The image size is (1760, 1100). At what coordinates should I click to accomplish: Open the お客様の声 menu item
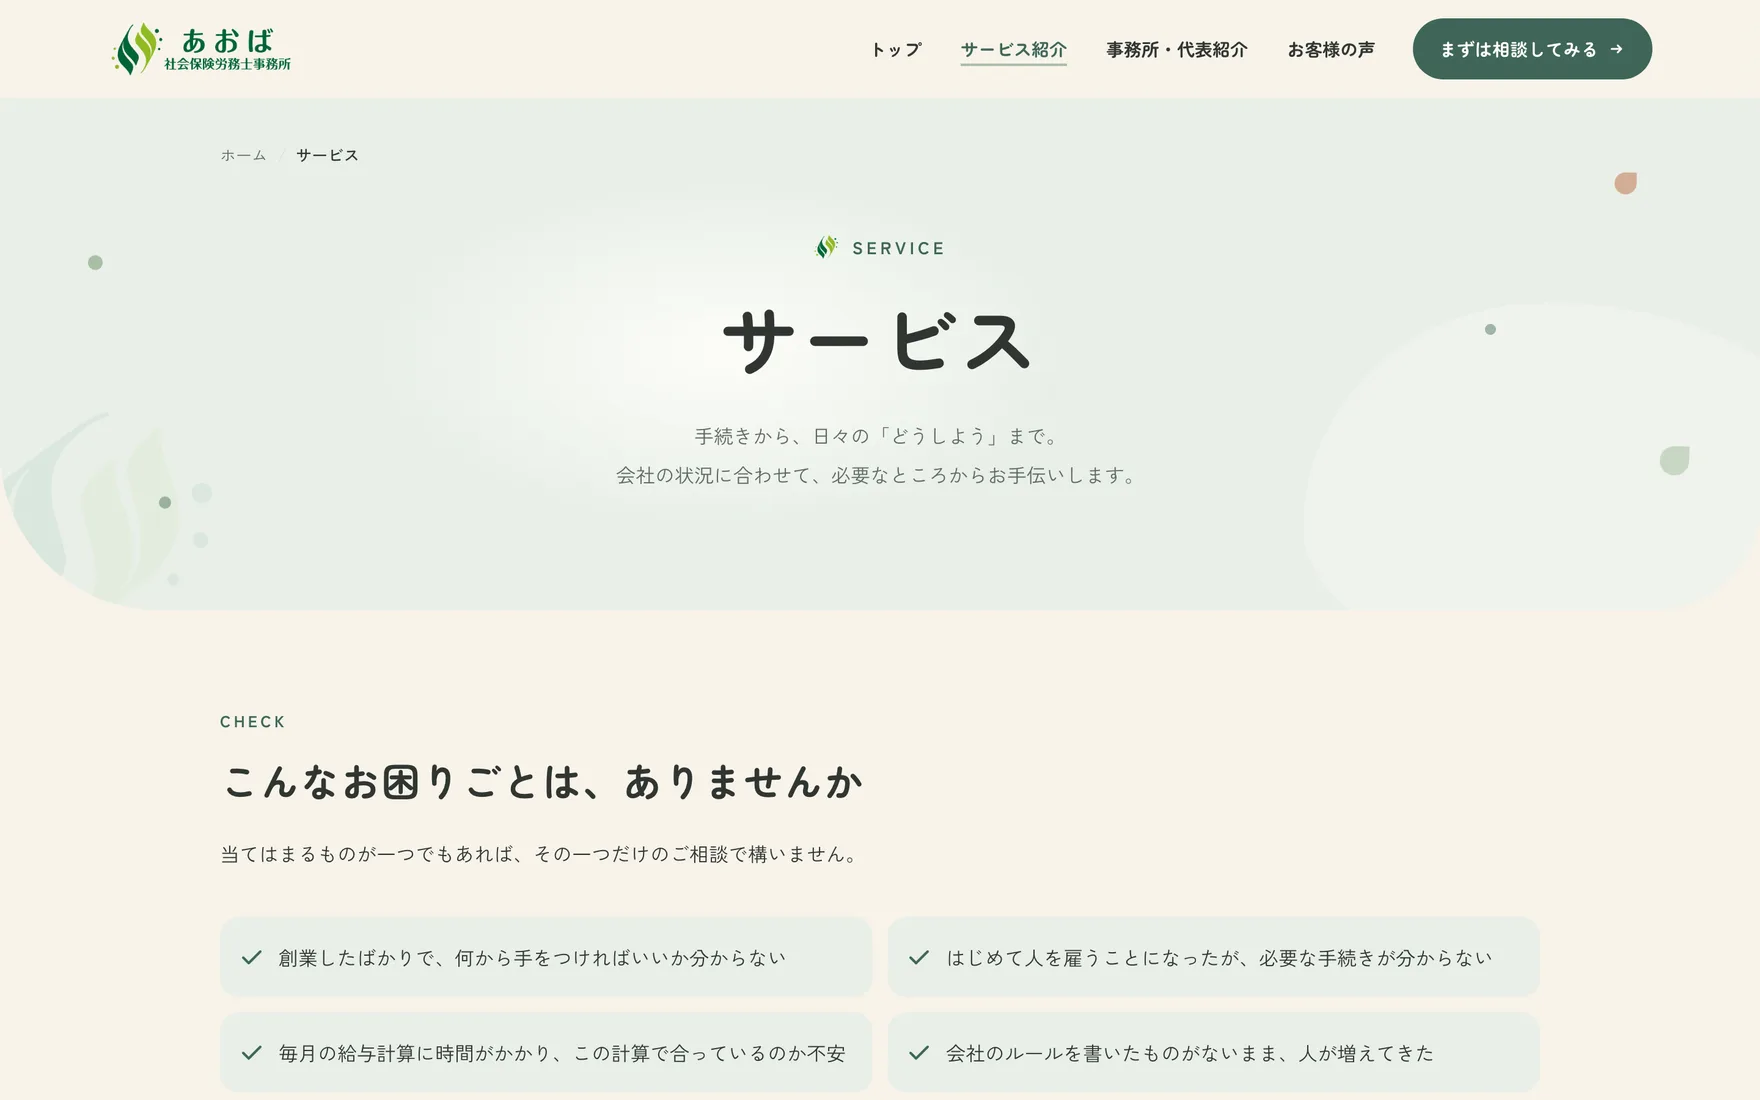(x=1330, y=50)
